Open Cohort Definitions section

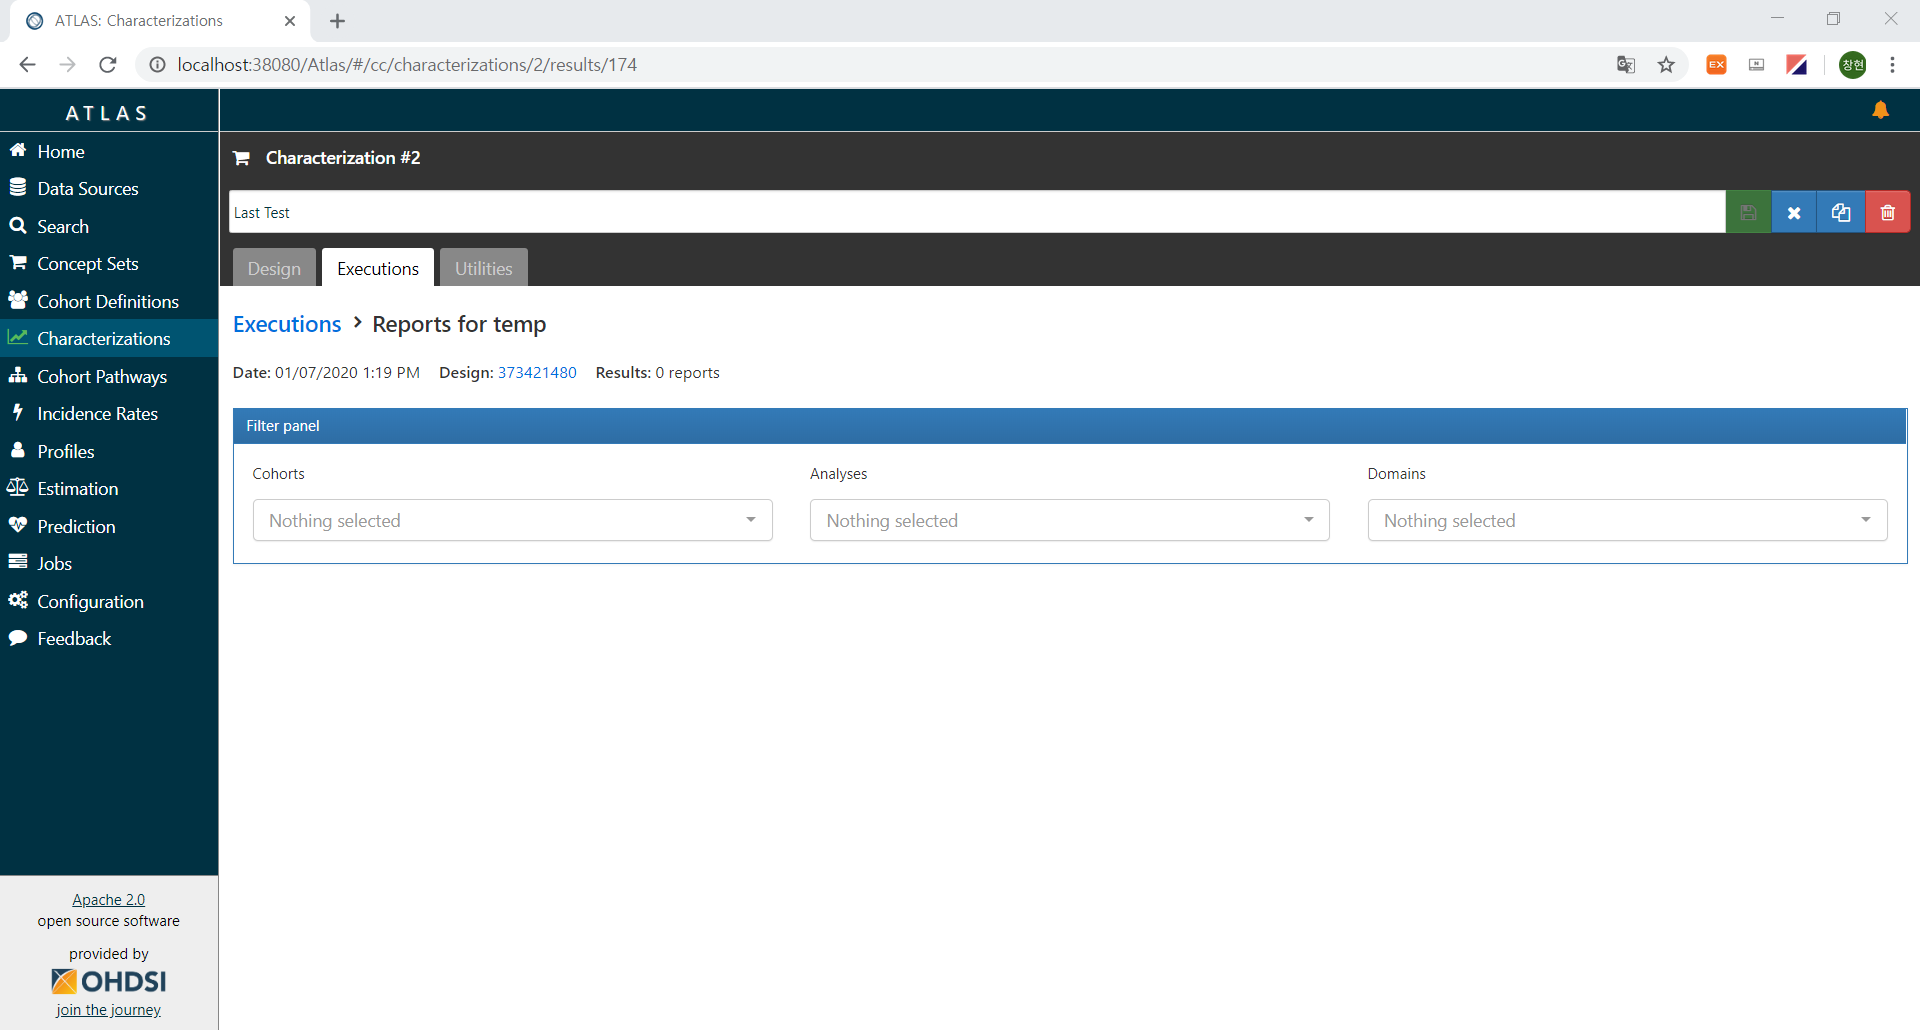(x=107, y=300)
